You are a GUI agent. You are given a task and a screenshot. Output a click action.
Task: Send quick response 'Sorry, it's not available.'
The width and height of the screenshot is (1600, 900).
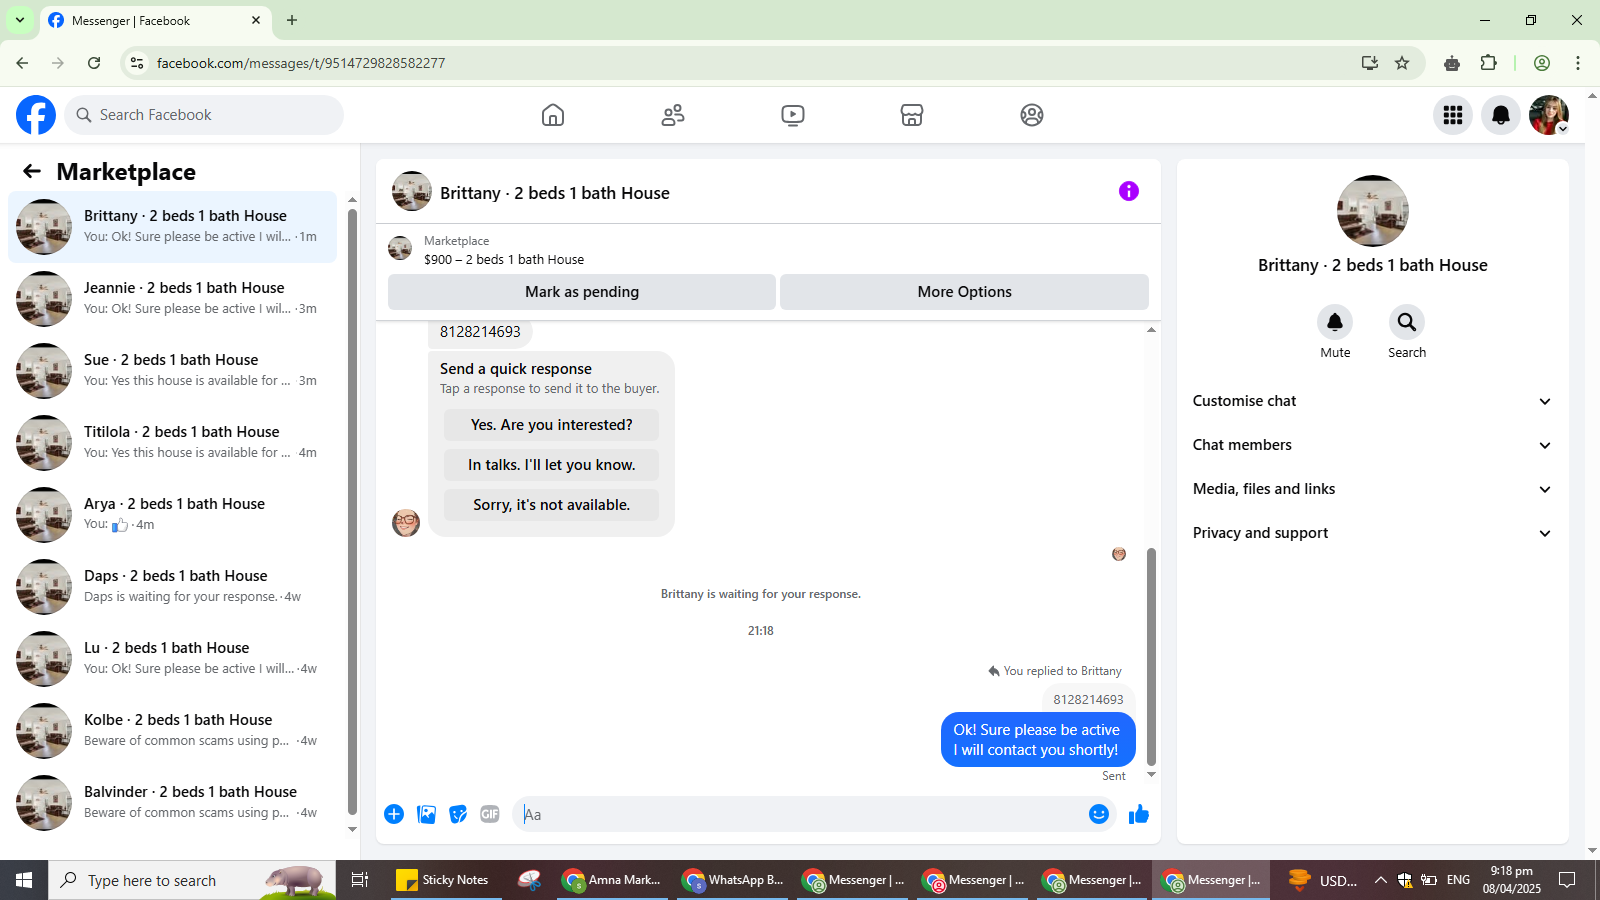(551, 505)
